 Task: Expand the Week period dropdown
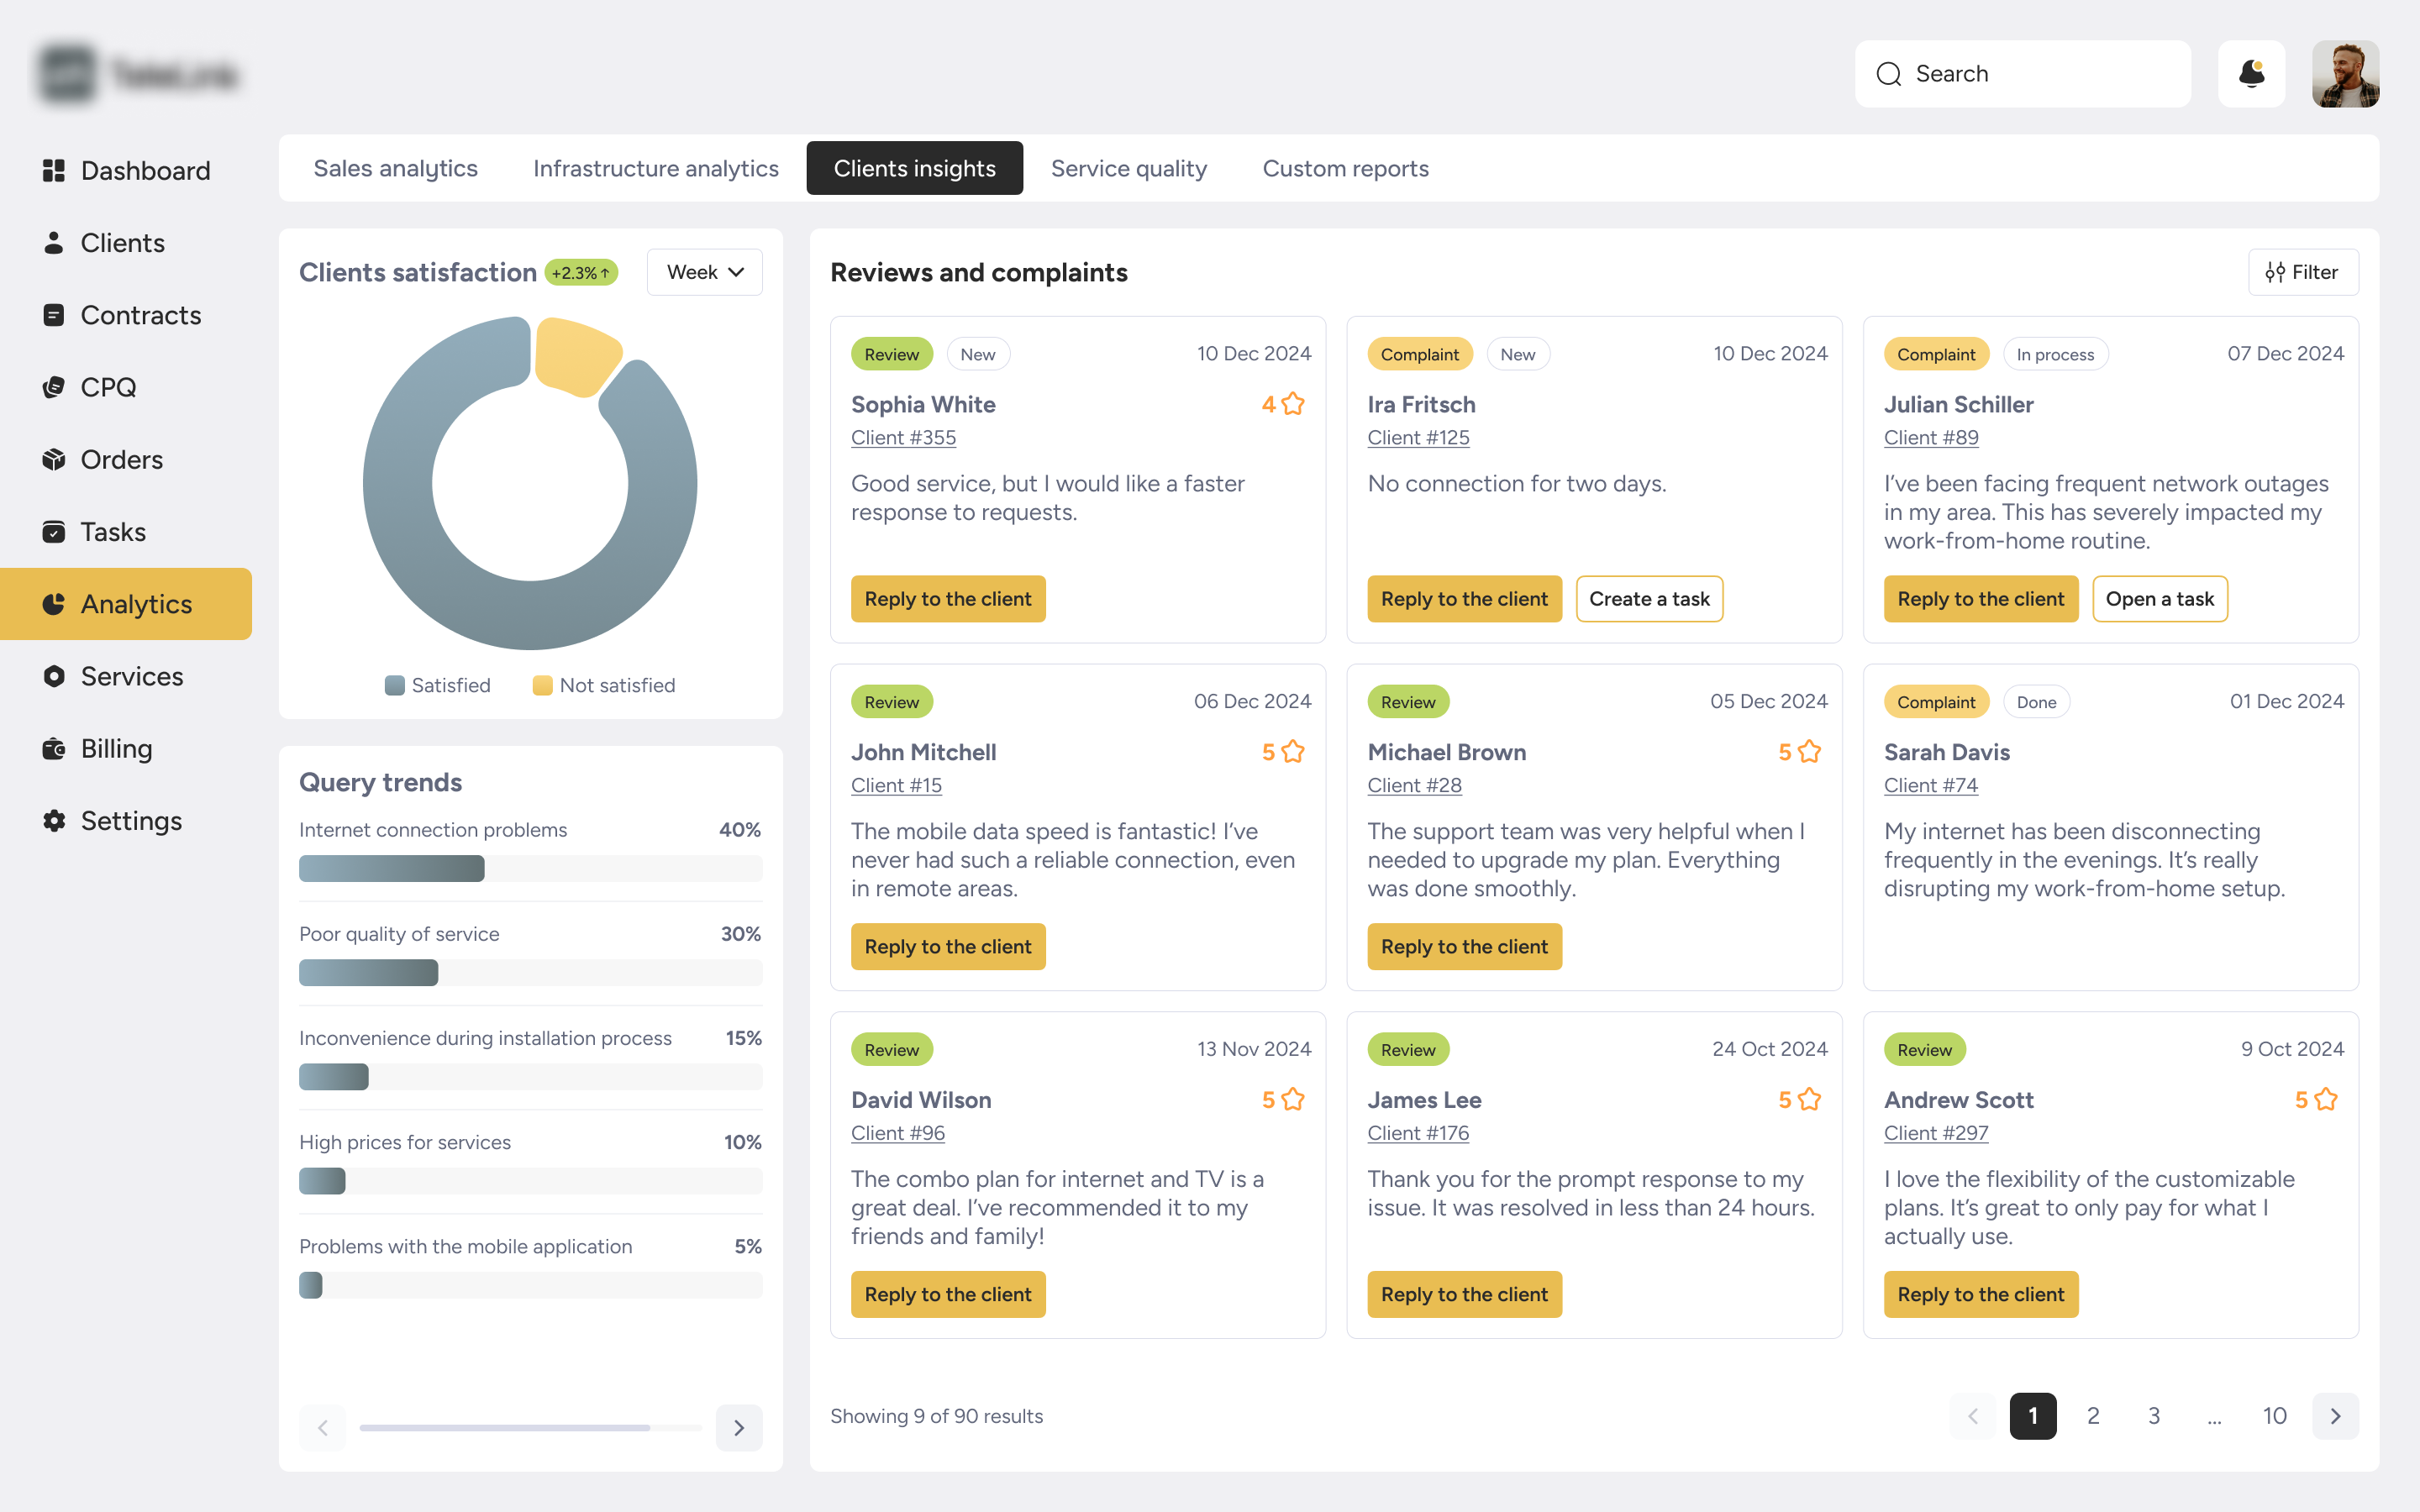tap(704, 272)
